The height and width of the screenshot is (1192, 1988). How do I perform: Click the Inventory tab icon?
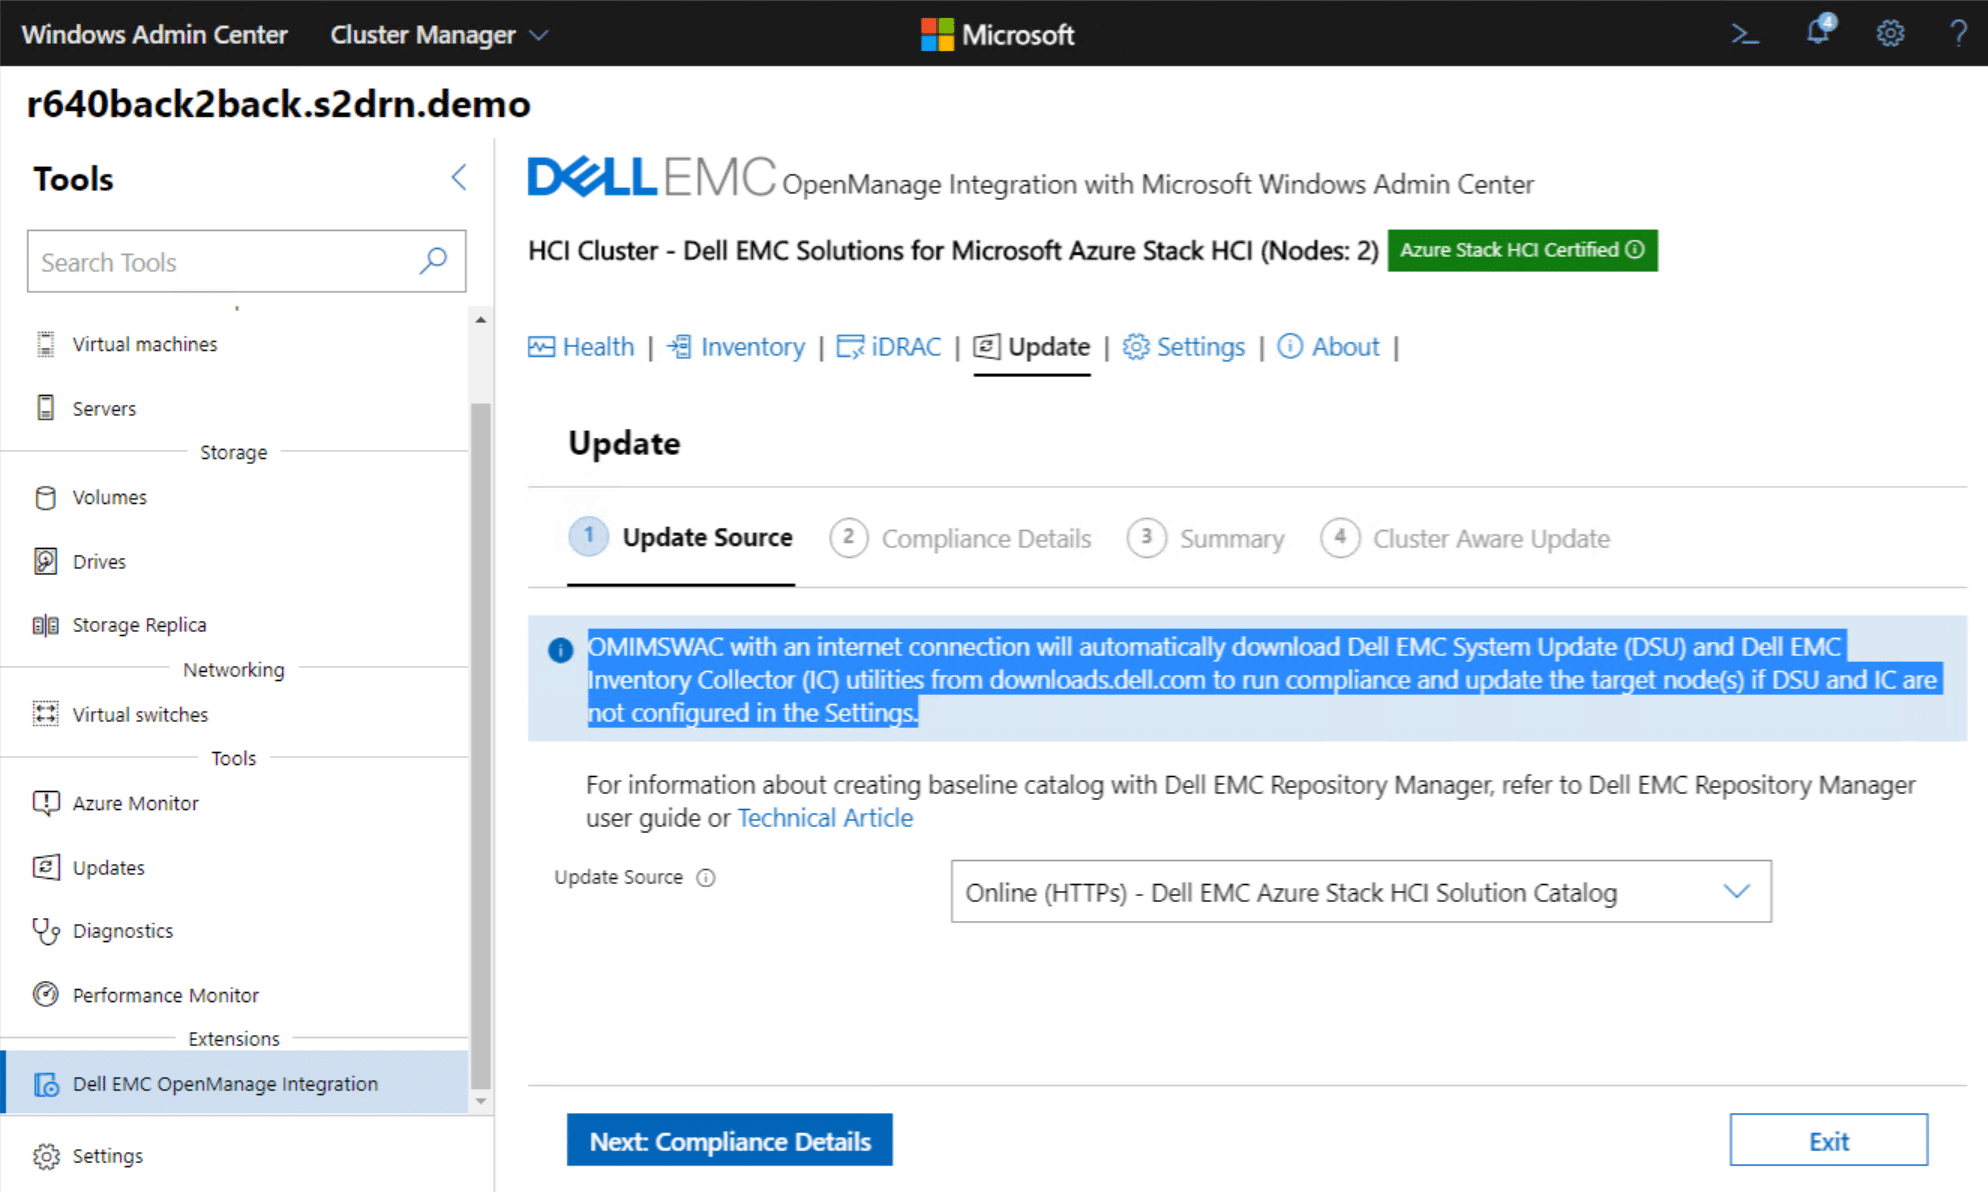click(x=680, y=347)
